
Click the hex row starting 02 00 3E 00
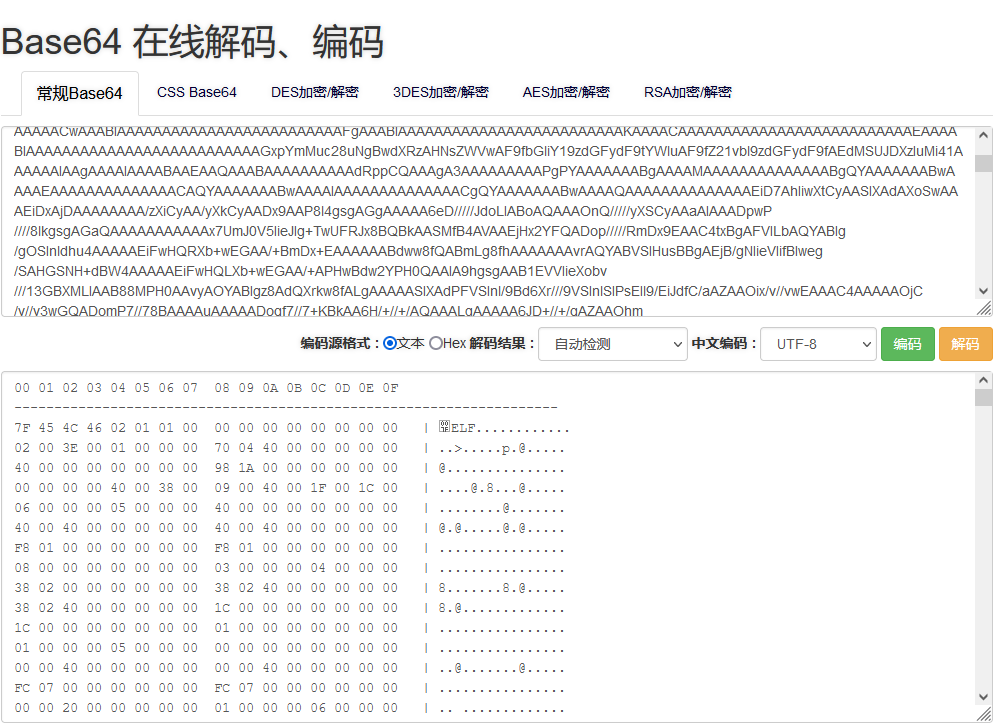[289, 448]
